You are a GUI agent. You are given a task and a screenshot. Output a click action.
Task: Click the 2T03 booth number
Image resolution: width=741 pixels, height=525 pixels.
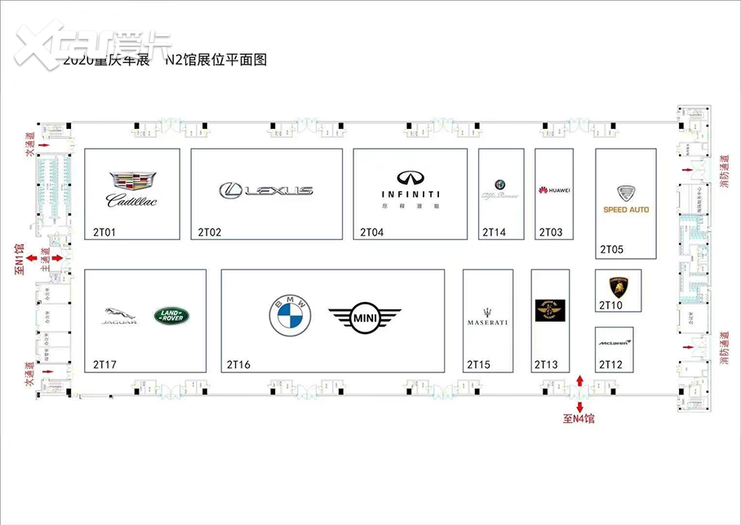[x=551, y=232]
